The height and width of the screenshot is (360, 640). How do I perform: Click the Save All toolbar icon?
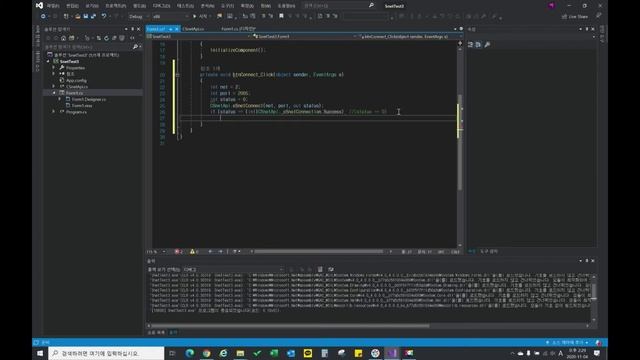tap(93, 16)
